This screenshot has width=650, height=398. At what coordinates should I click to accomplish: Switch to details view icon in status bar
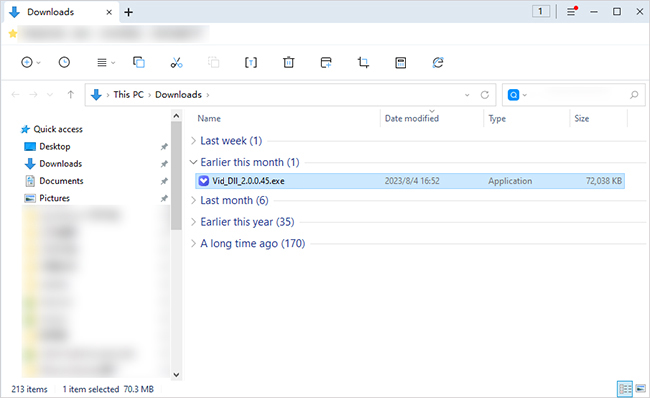pyautogui.click(x=625, y=389)
